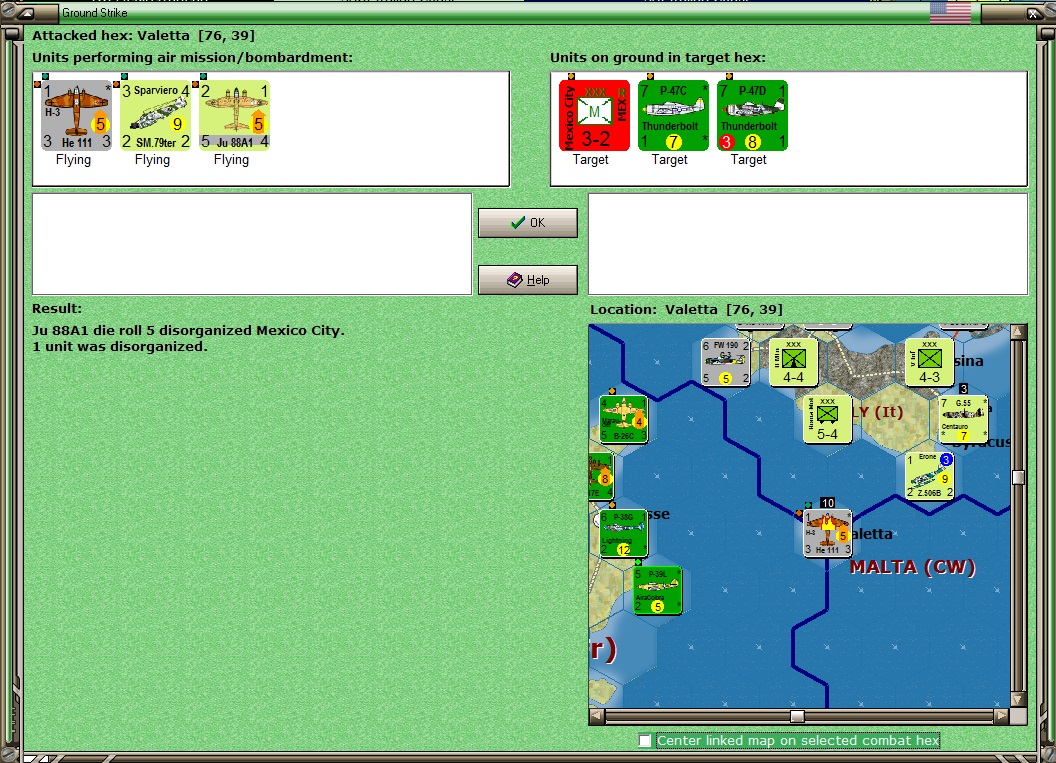Screen dimensions: 1056x763
Task: Click the empty right results list box
Action: click(x=808, y=244)
